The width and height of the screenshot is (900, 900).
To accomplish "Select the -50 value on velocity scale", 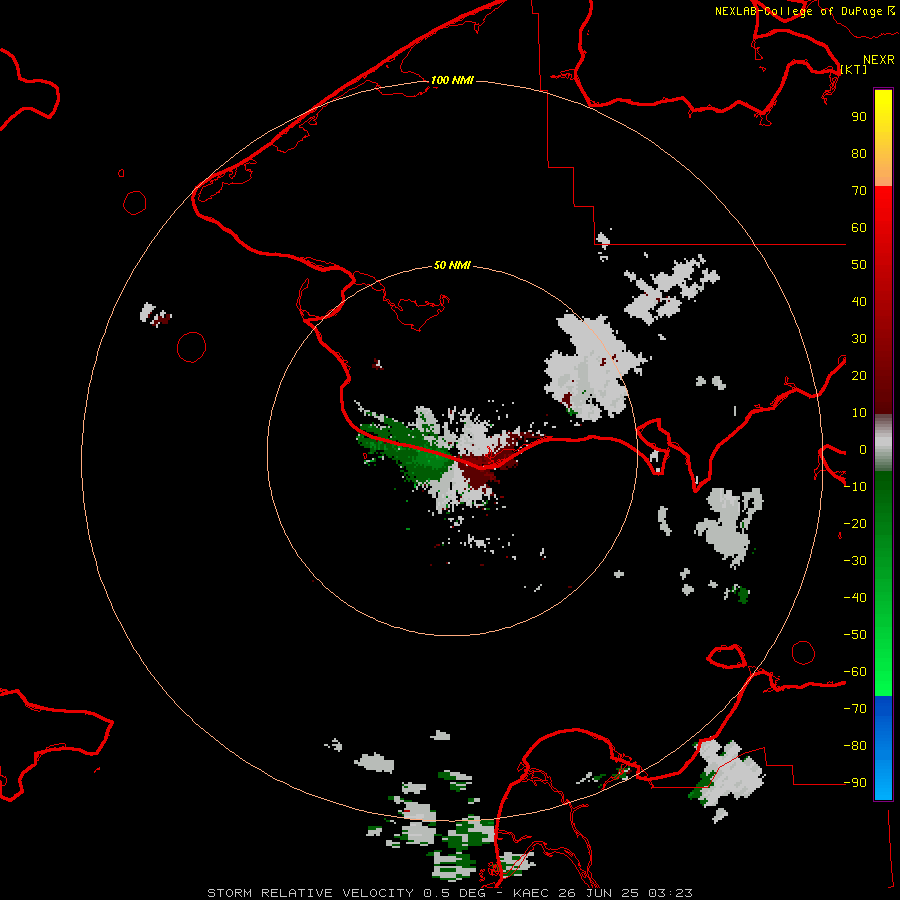I will coord(855,635).
